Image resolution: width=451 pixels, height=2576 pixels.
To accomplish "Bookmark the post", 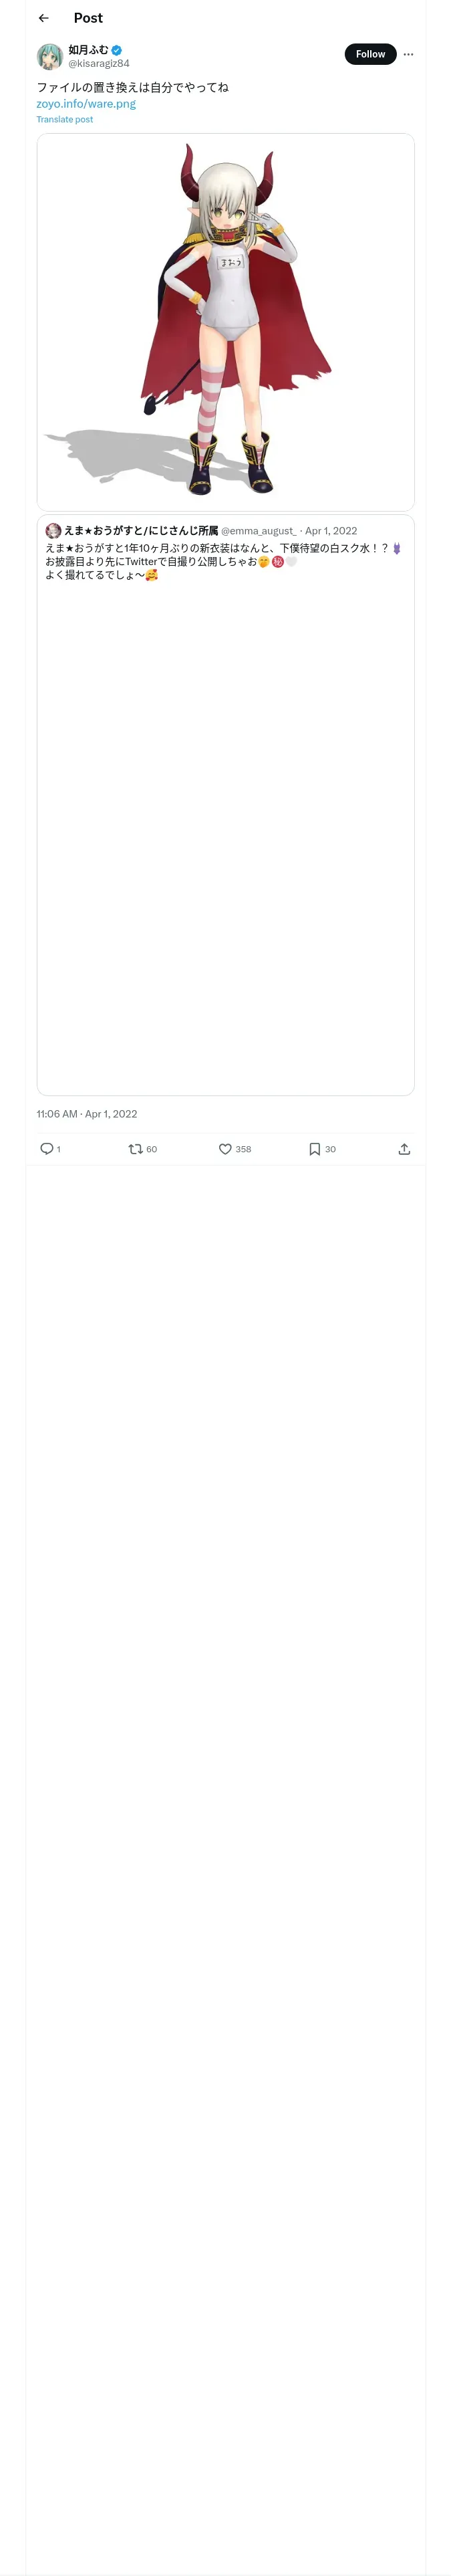I will 314,1149.
